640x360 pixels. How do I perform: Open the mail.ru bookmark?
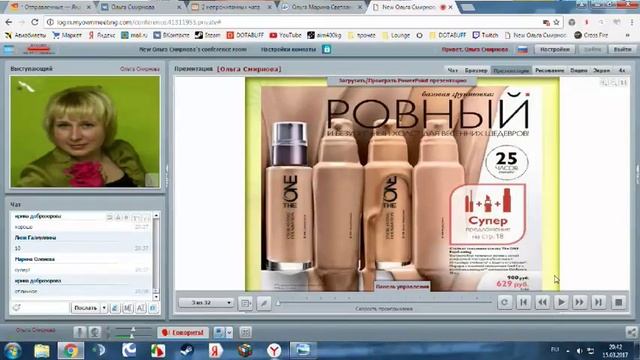[x=134, y=36]
